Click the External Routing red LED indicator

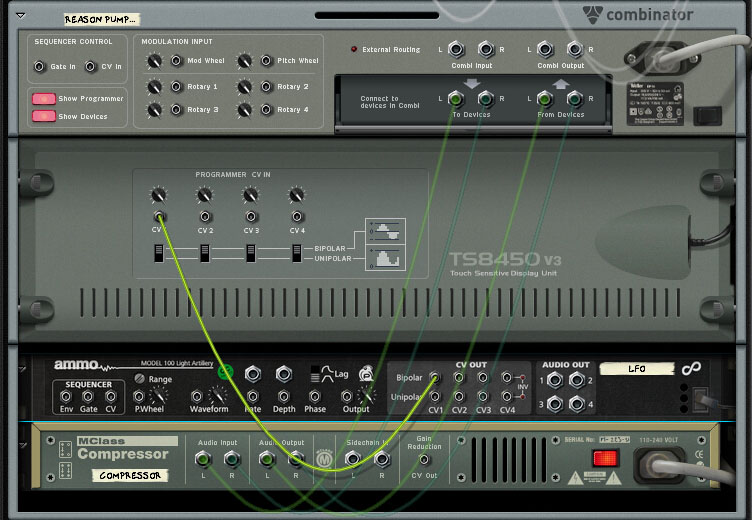click(x=354, y=49)
